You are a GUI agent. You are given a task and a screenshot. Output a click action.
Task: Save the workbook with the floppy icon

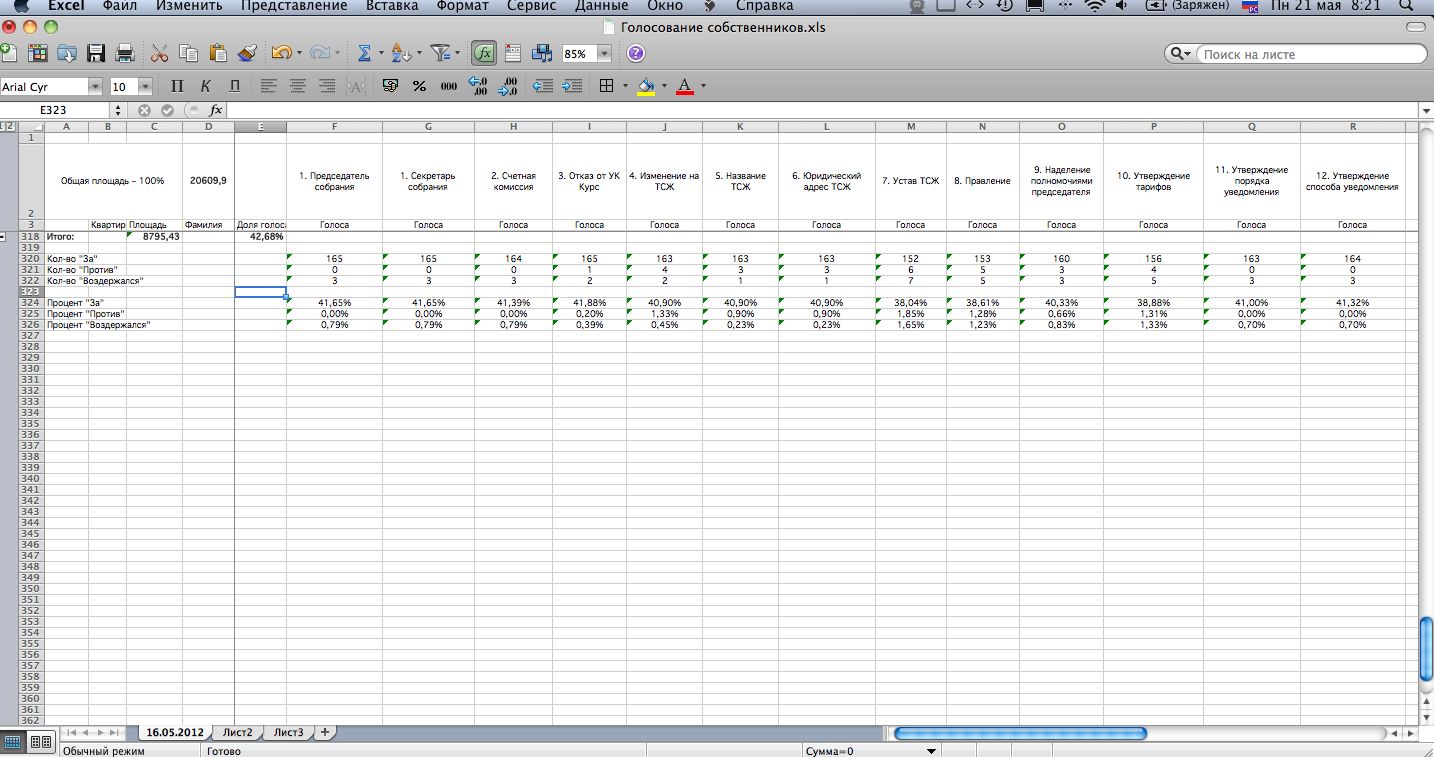coord(96,53)
